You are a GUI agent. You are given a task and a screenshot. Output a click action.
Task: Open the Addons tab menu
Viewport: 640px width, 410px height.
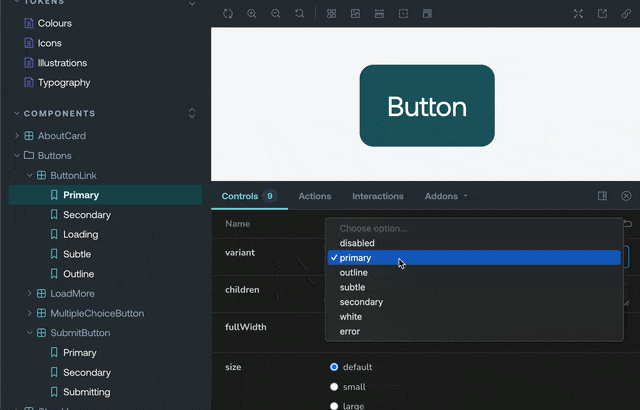[x=446, y=196]
